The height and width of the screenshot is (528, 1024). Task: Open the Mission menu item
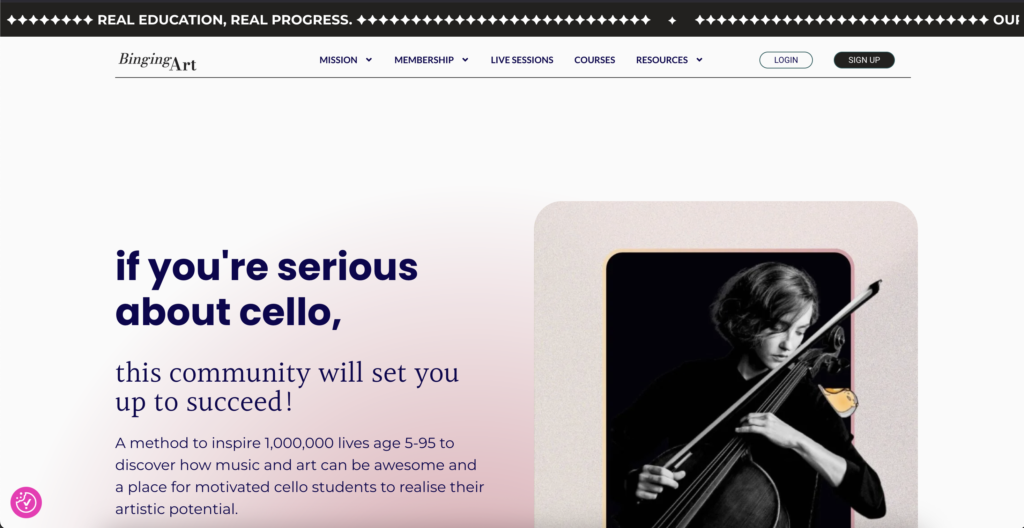coord(338,60)
